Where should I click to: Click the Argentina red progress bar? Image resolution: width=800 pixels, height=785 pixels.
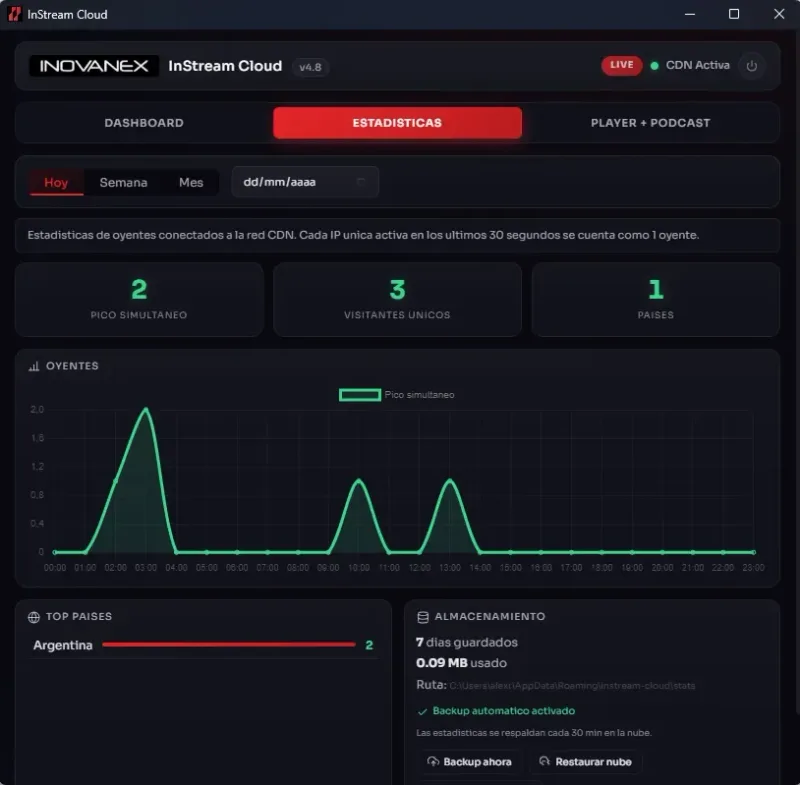(229, 645)
